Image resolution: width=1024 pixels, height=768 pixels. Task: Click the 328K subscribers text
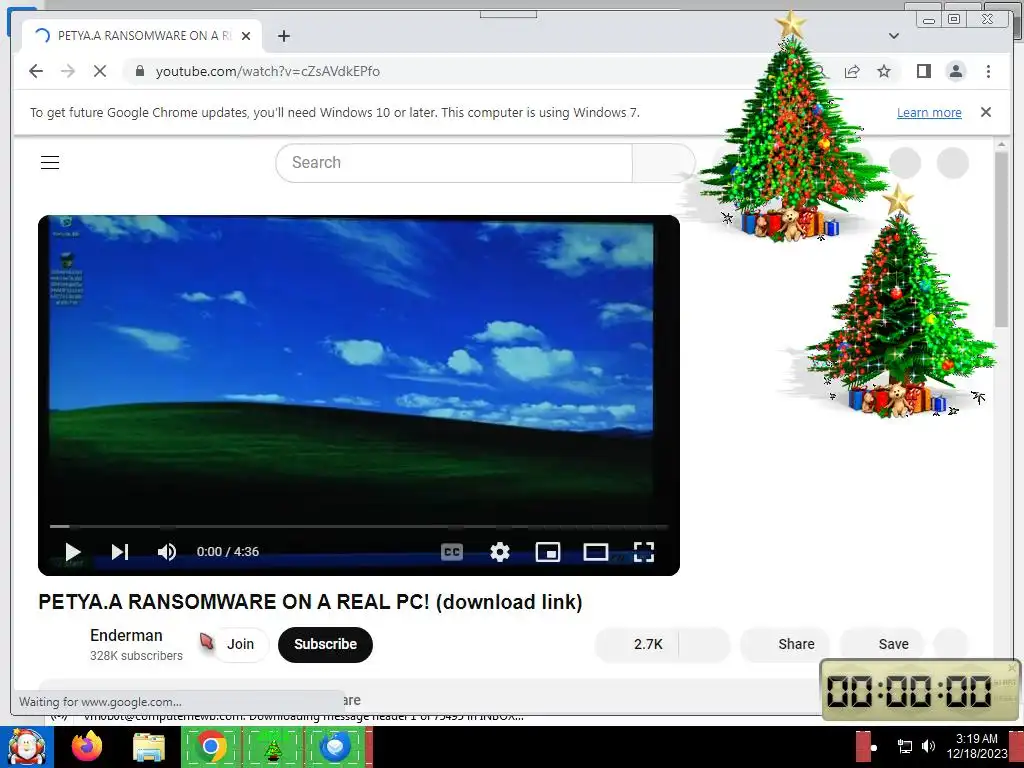[136, 656]
